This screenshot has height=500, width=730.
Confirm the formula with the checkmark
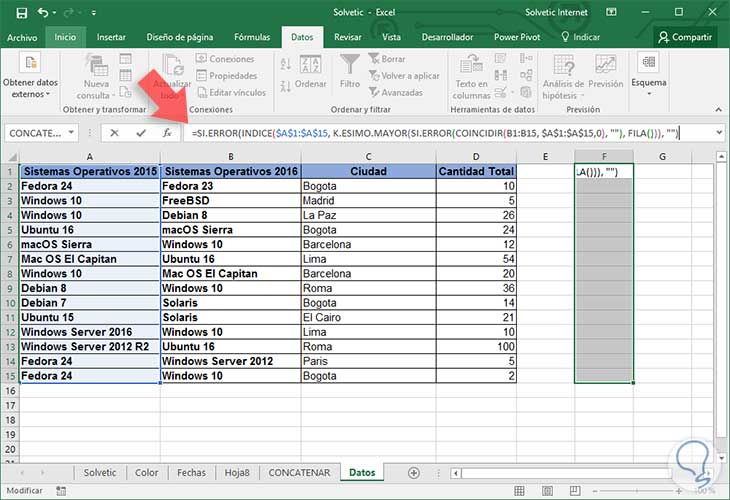tap(141, 133)
